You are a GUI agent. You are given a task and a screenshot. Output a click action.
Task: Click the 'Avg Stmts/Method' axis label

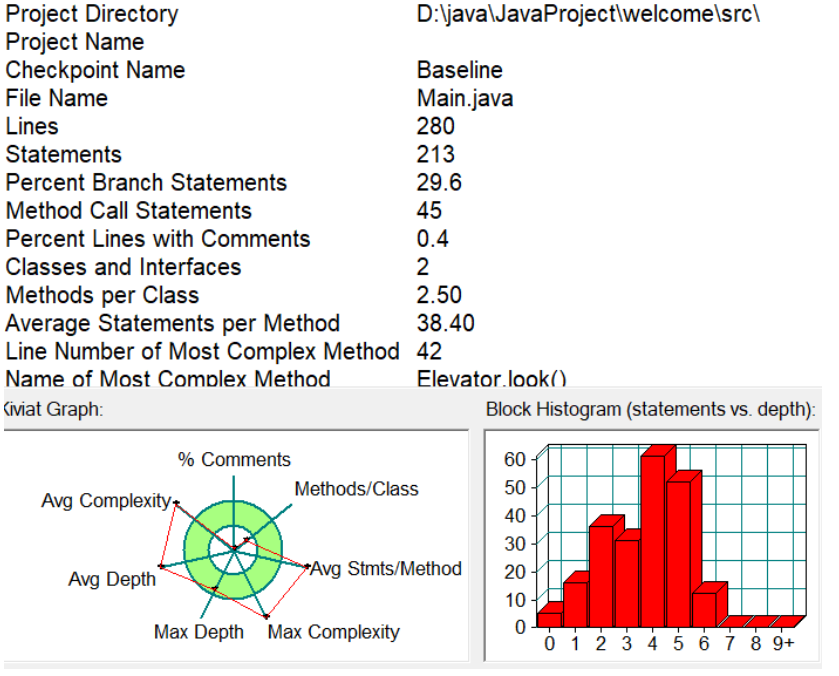pos(386,568)
